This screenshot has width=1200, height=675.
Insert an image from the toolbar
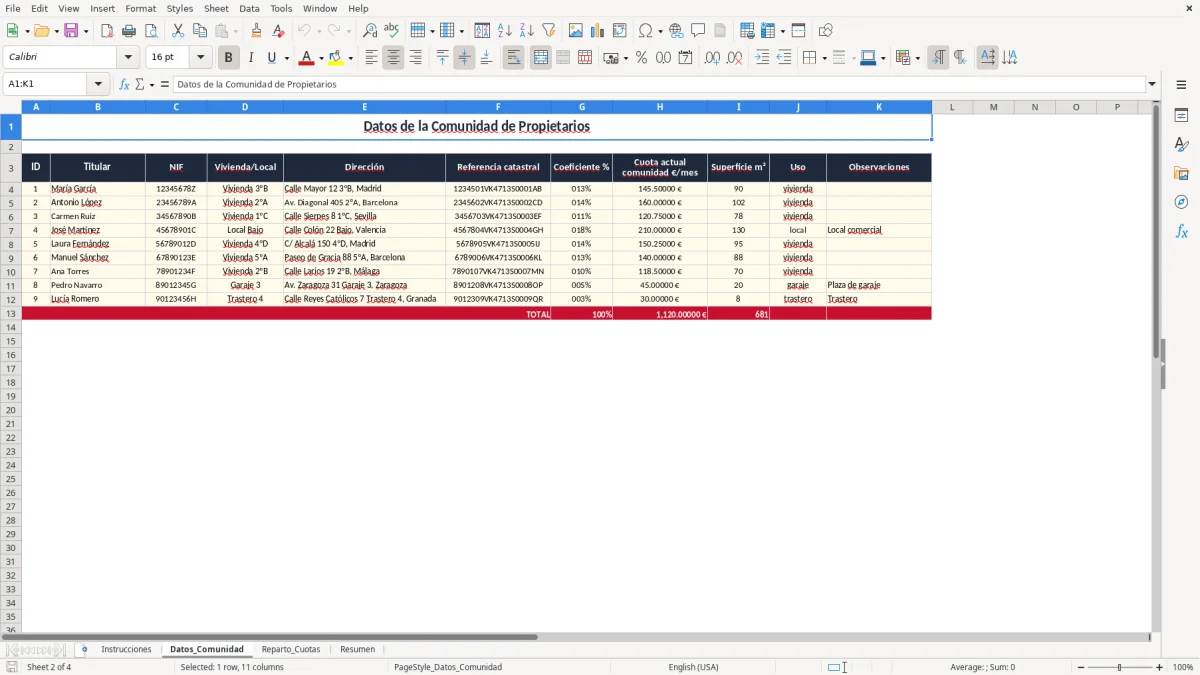click(576, 31)
